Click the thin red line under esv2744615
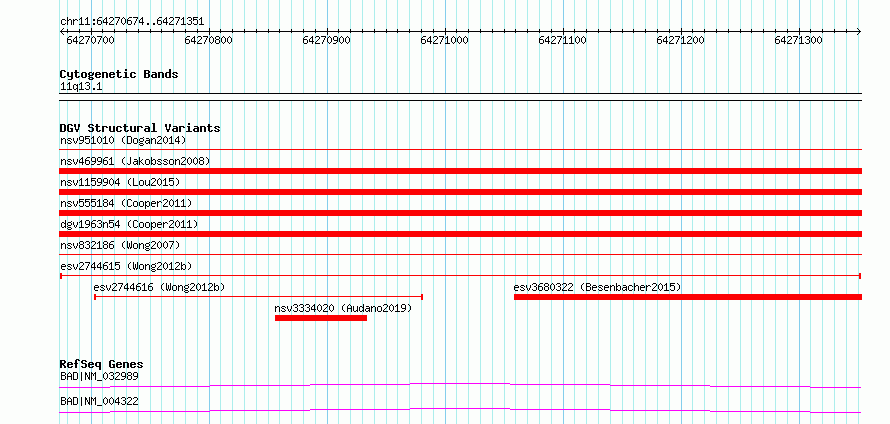The image size is (890, 424). tap(460, 276)
